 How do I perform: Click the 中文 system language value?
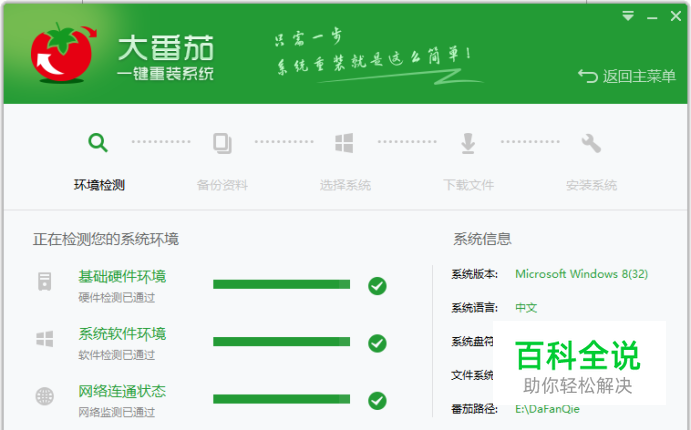click(526, 308)
